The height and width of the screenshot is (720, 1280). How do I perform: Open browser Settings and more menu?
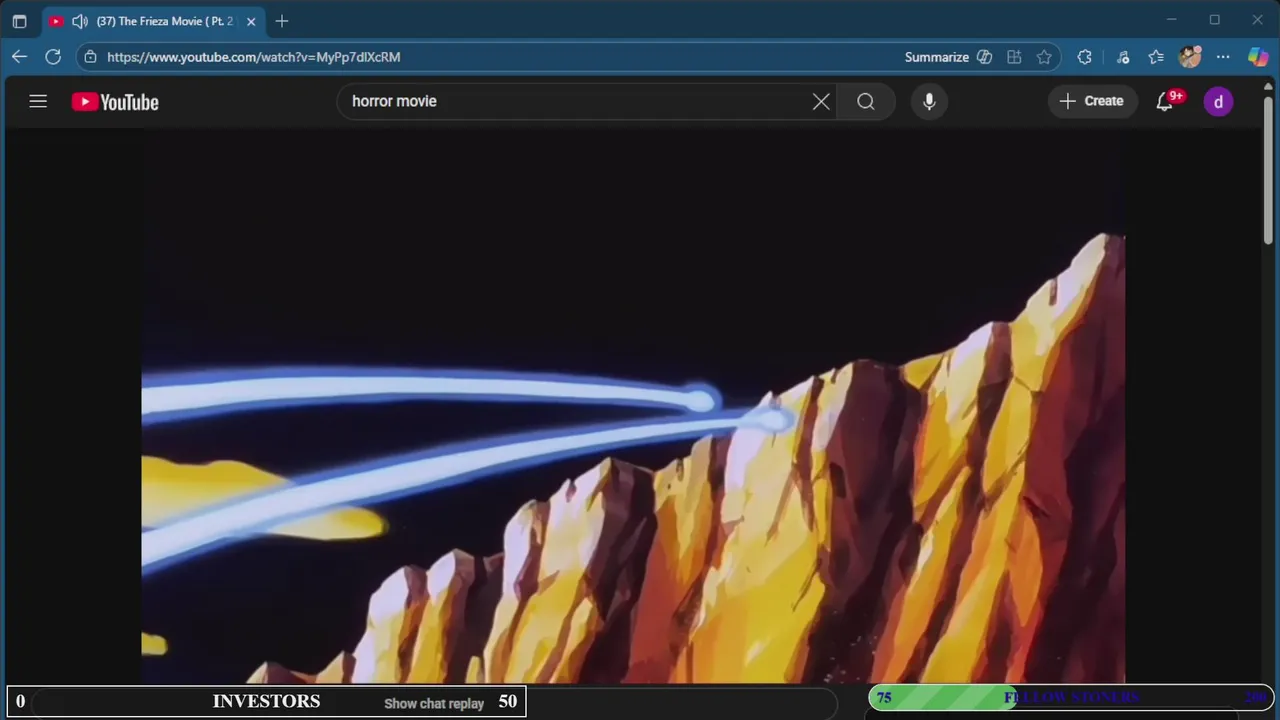[x=1223, y=57]
